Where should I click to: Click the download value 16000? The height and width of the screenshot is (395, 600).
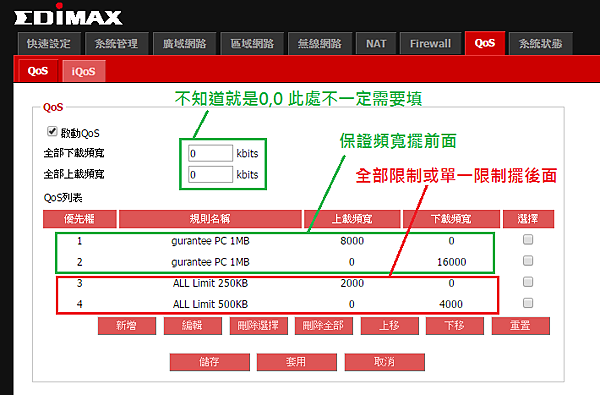tap(452, 262)
